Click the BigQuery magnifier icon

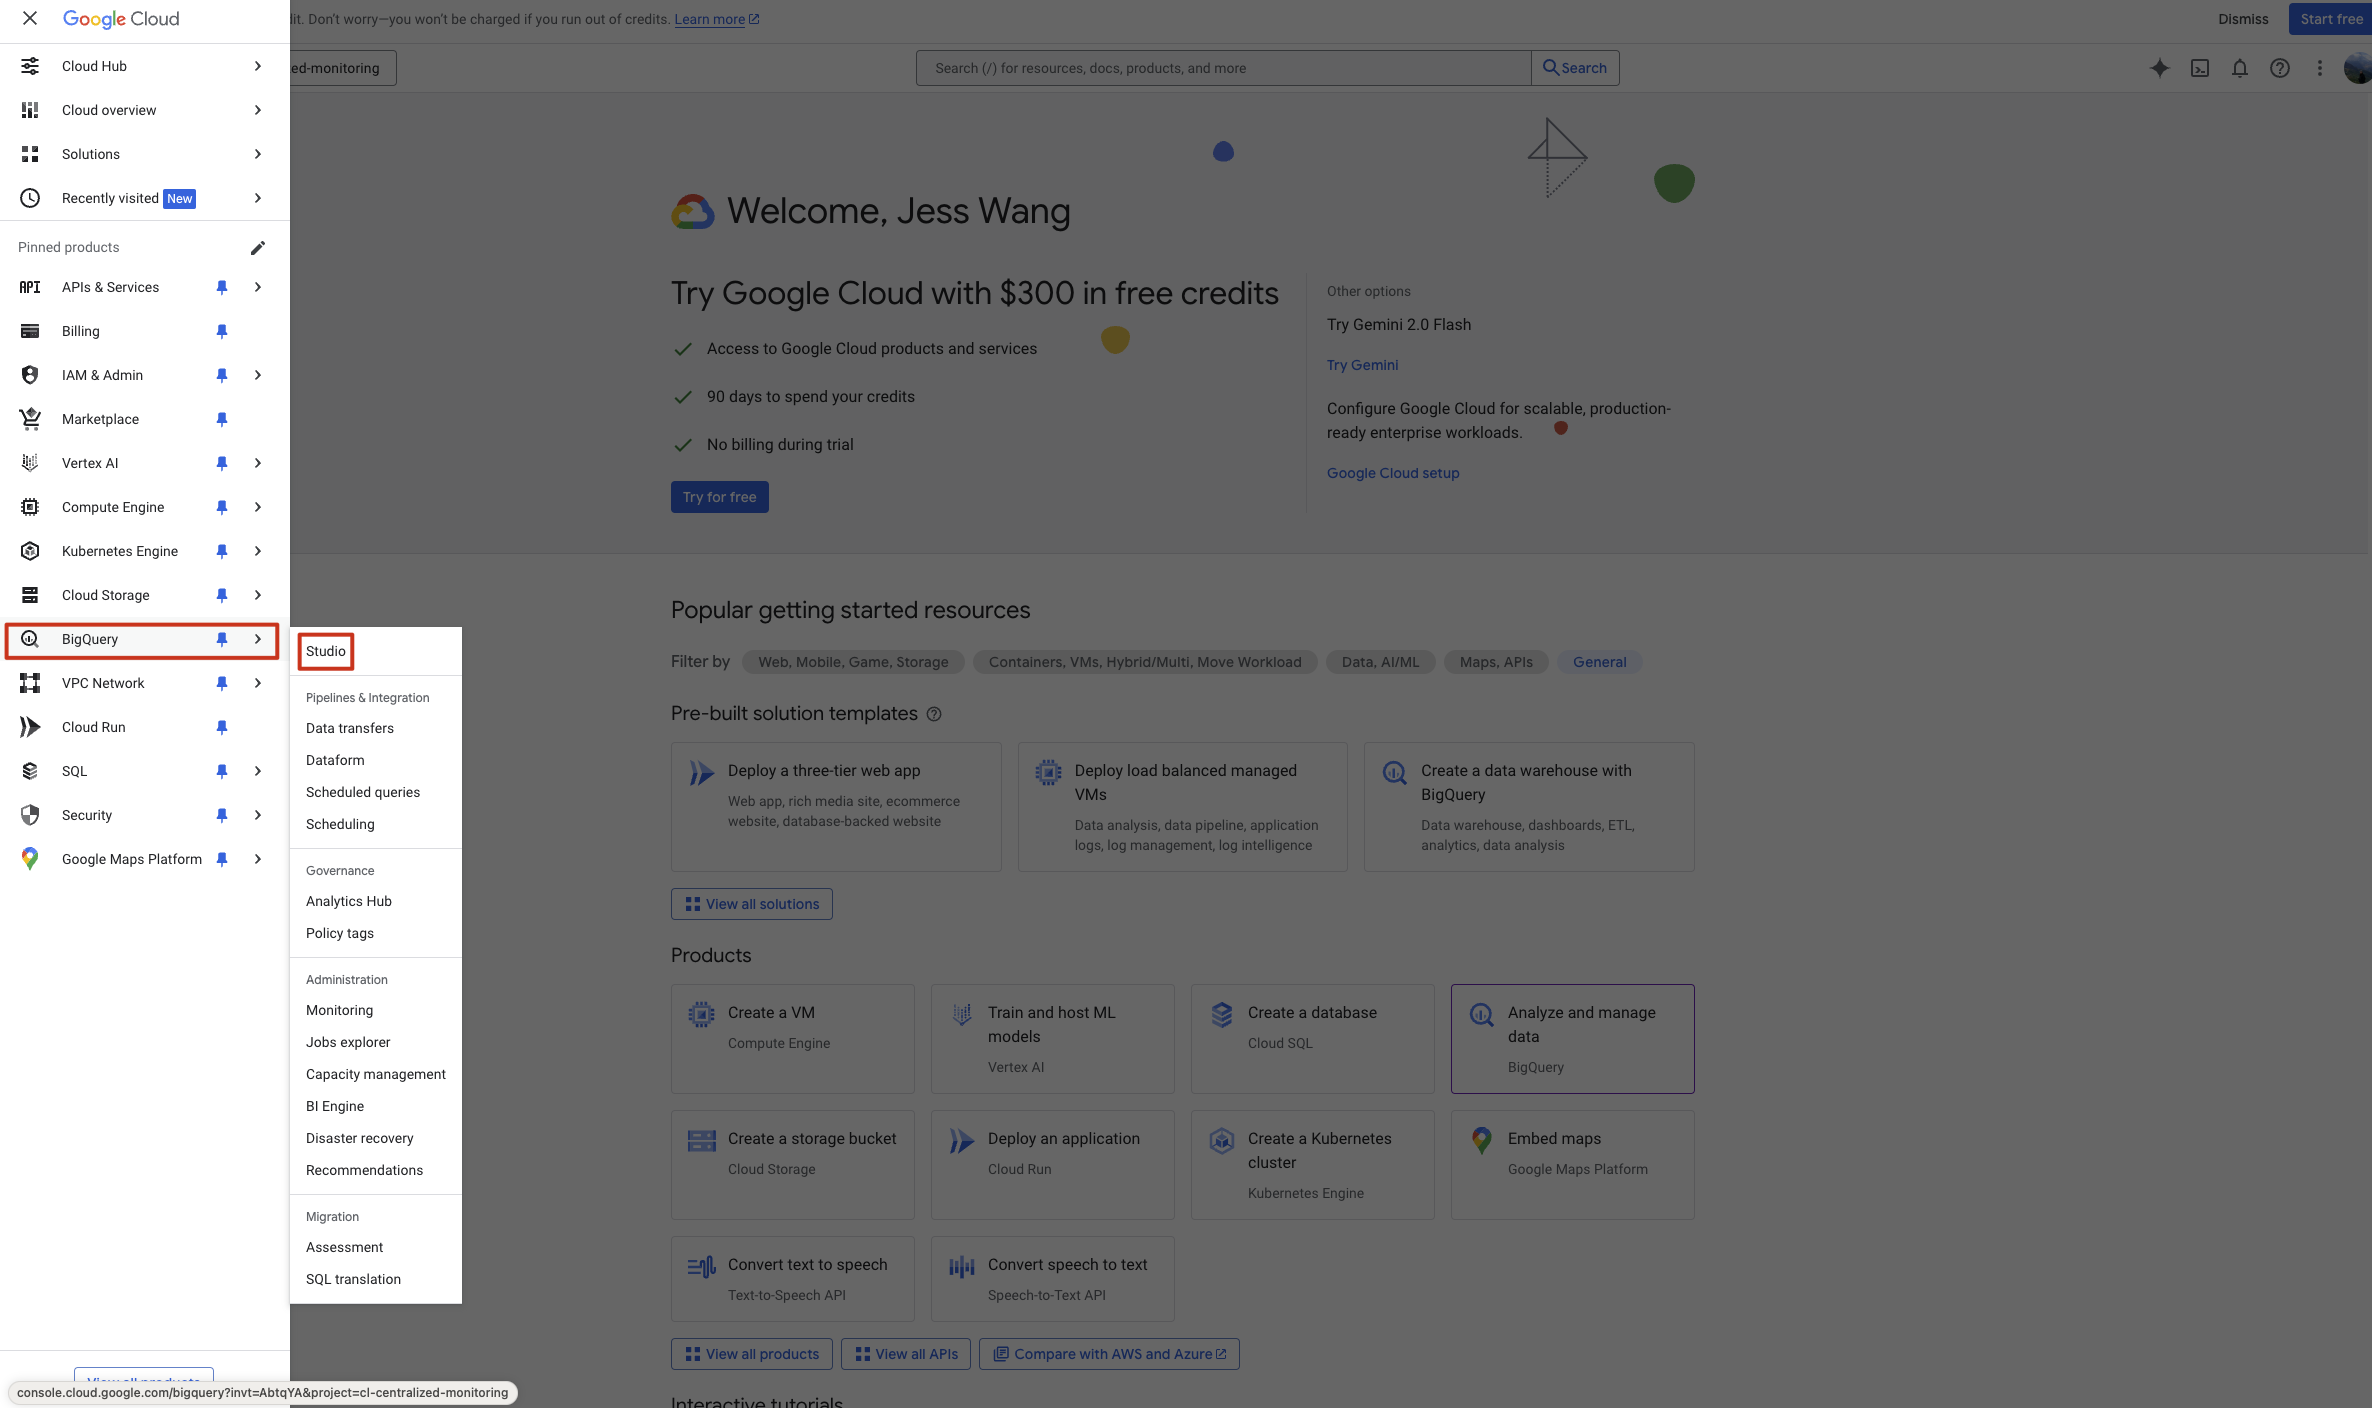pos(30,639)
